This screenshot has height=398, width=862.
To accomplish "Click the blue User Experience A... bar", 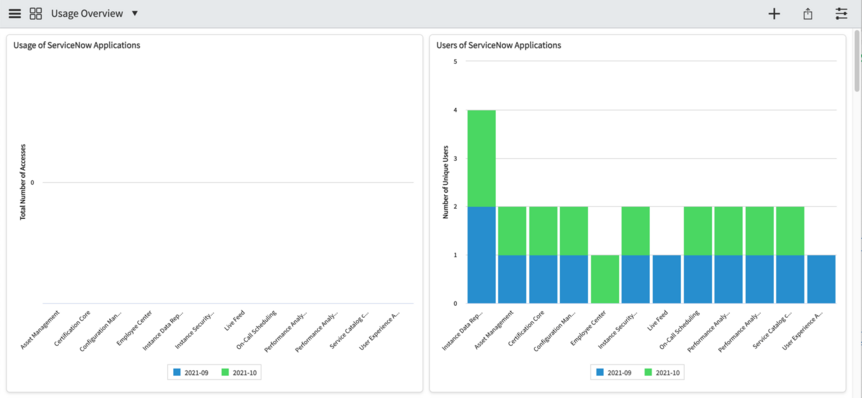I will click(821, 279).
